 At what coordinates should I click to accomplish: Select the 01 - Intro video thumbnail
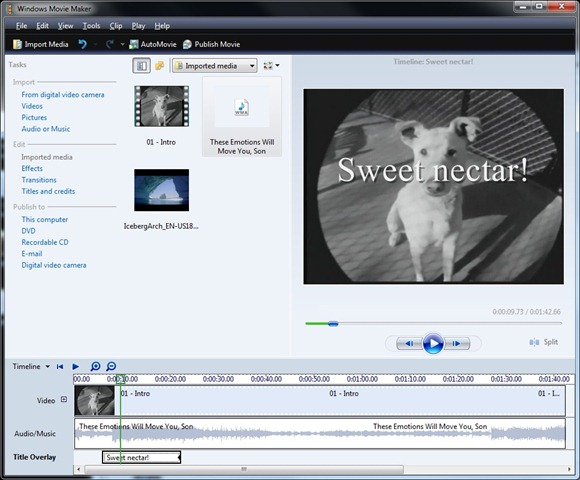pos(161,107)
